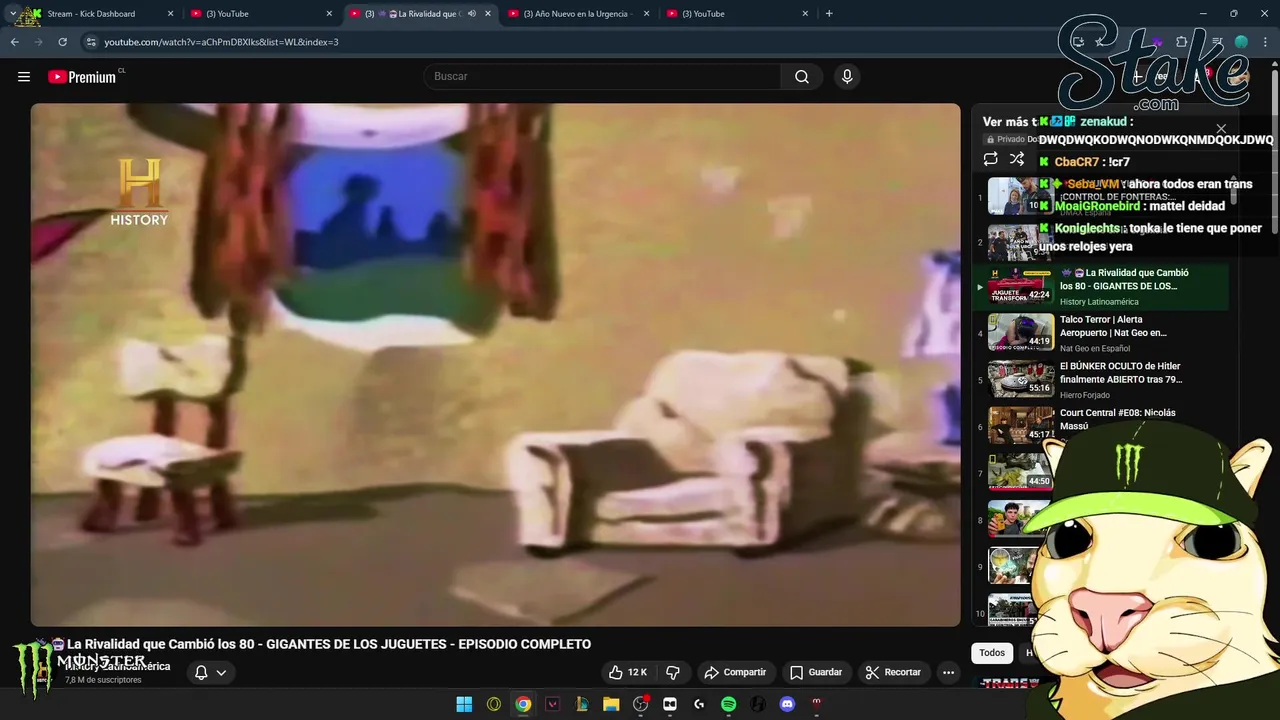Select currently playing La Rivalidad playlist item

pos(1101,287)
